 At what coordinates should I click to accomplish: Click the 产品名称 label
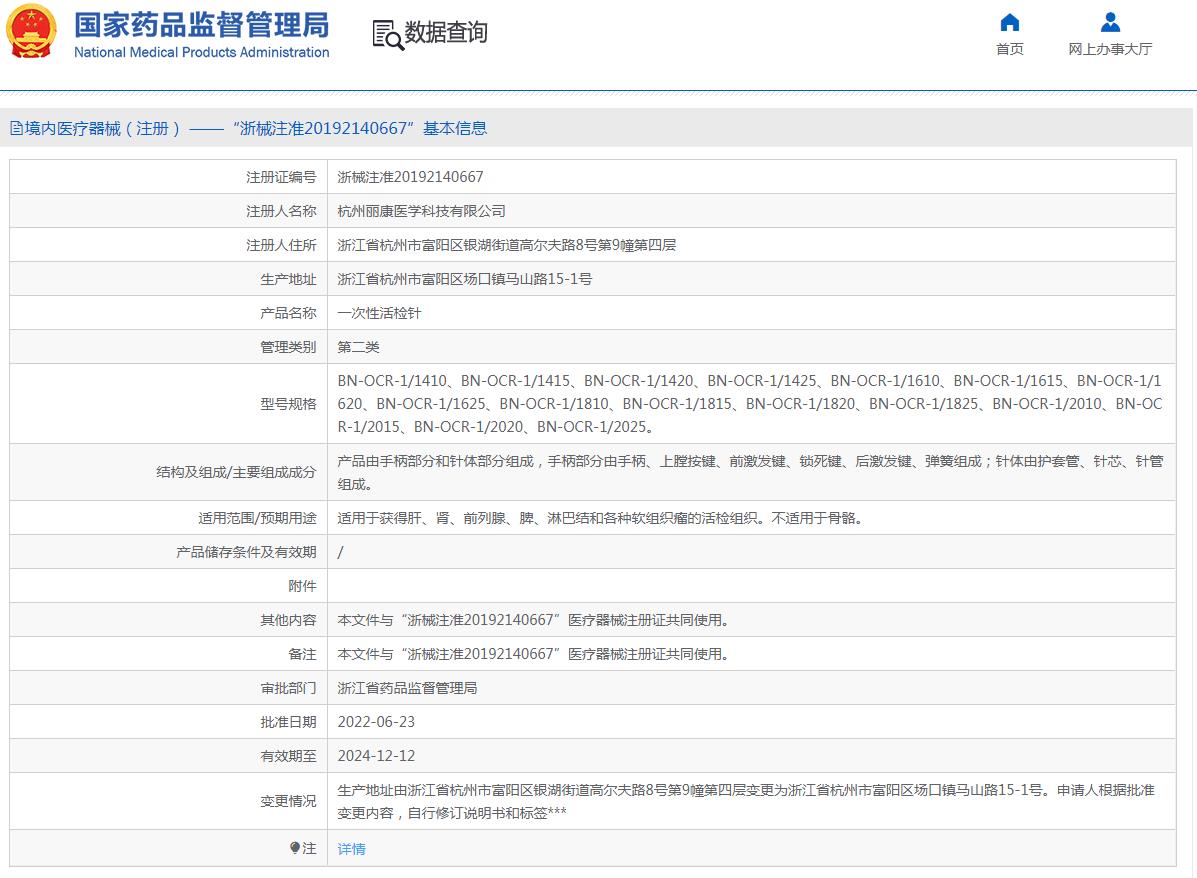click(288, 313)
